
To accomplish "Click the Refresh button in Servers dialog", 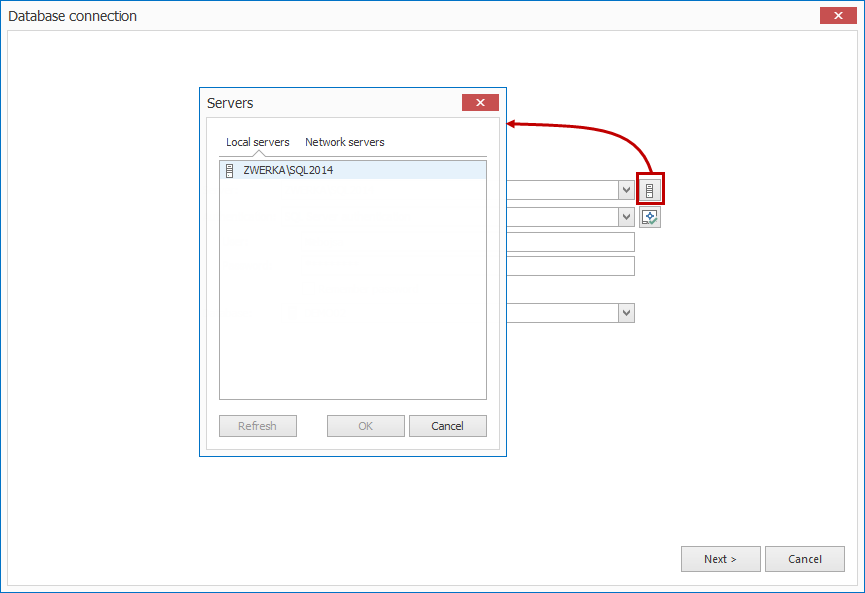I will pyautogui.click(x=257, y=425).
